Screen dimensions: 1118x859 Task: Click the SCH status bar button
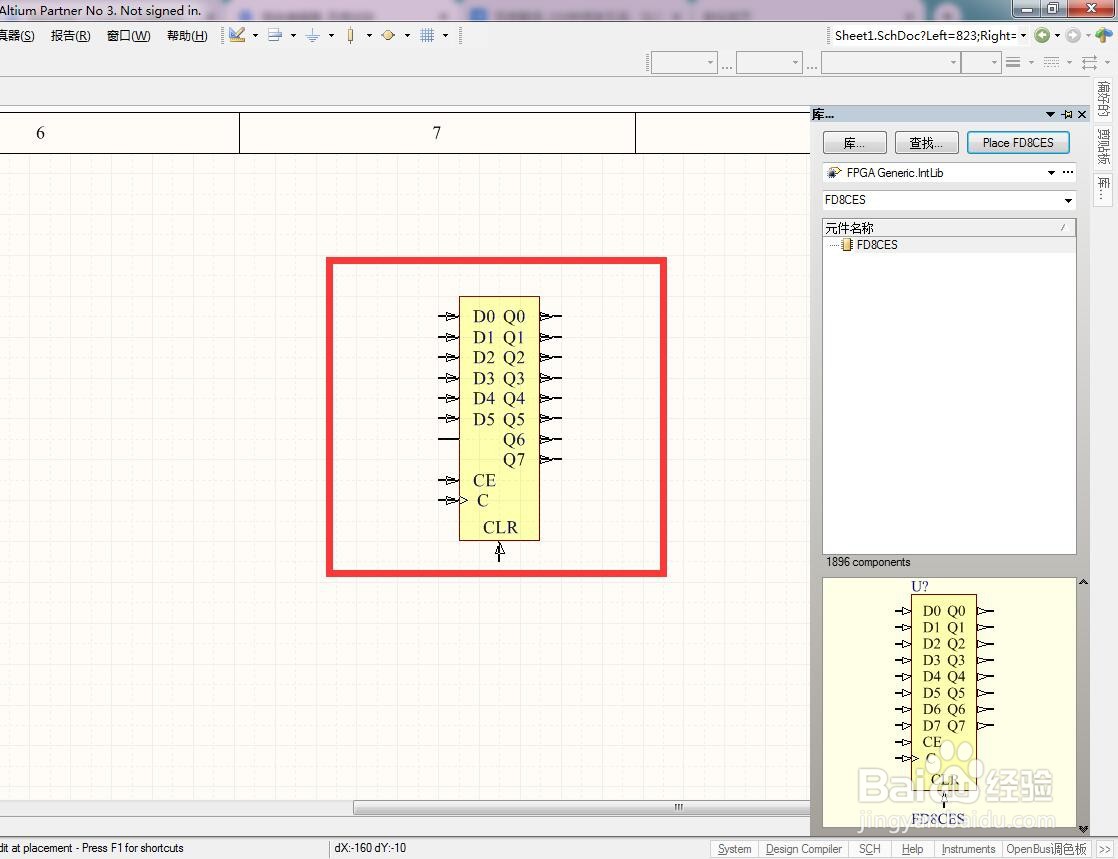coord(869,849)
